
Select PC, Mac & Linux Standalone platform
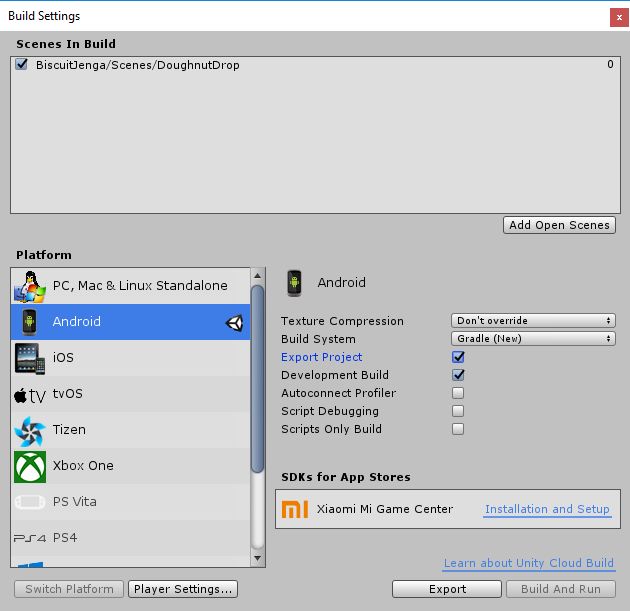pos(131,286)
